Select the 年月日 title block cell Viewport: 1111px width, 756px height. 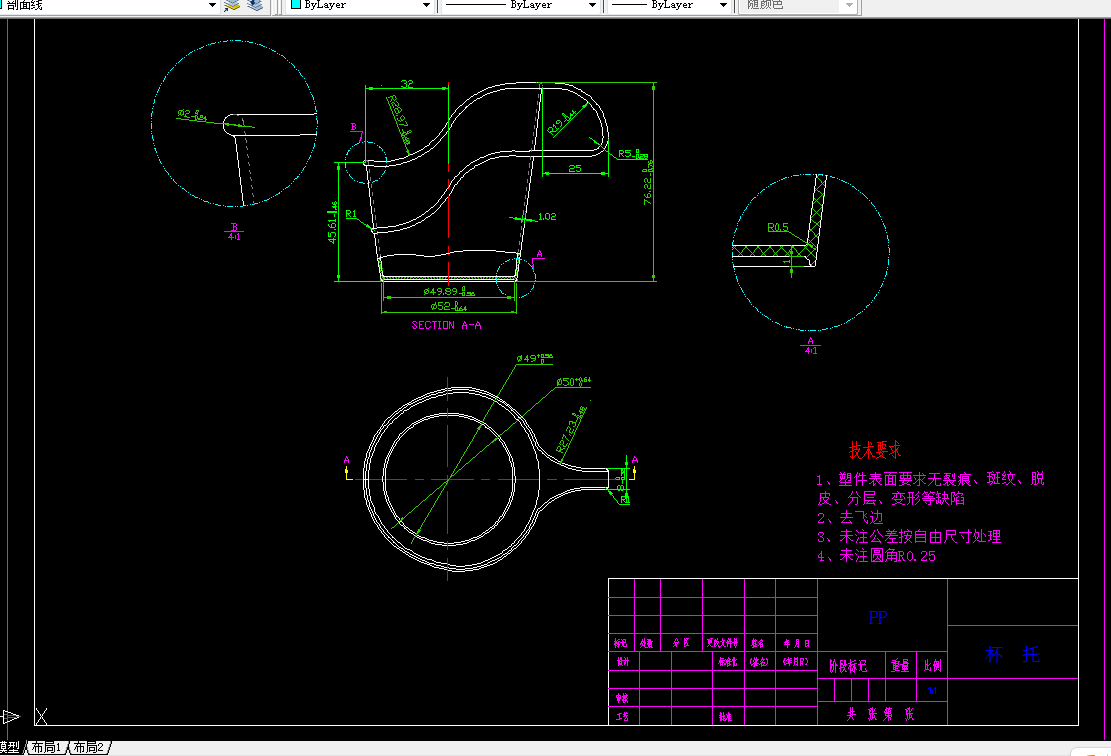tap(797, 643)
